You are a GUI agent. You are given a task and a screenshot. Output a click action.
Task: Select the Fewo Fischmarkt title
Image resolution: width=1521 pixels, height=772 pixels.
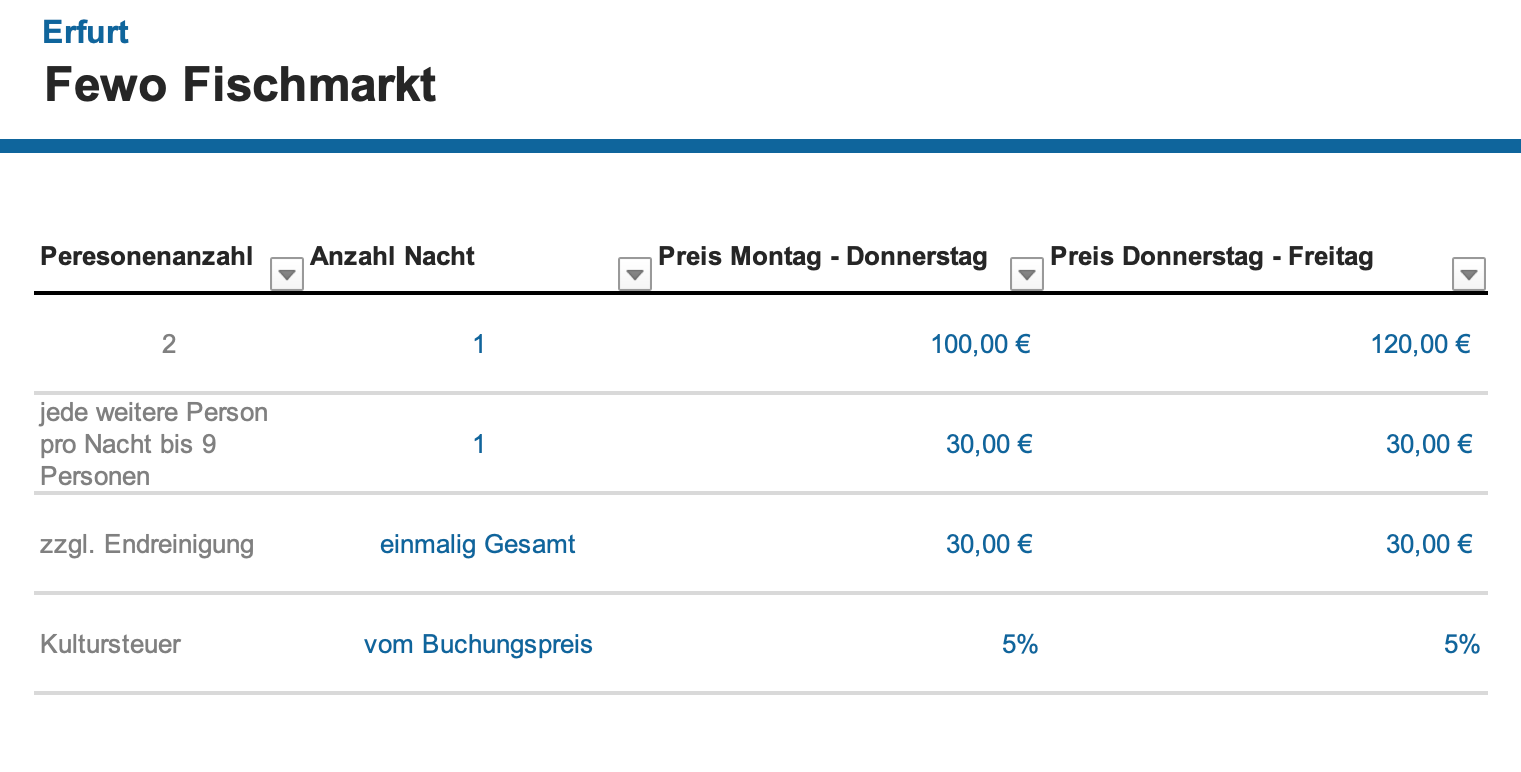coord(240,85)
